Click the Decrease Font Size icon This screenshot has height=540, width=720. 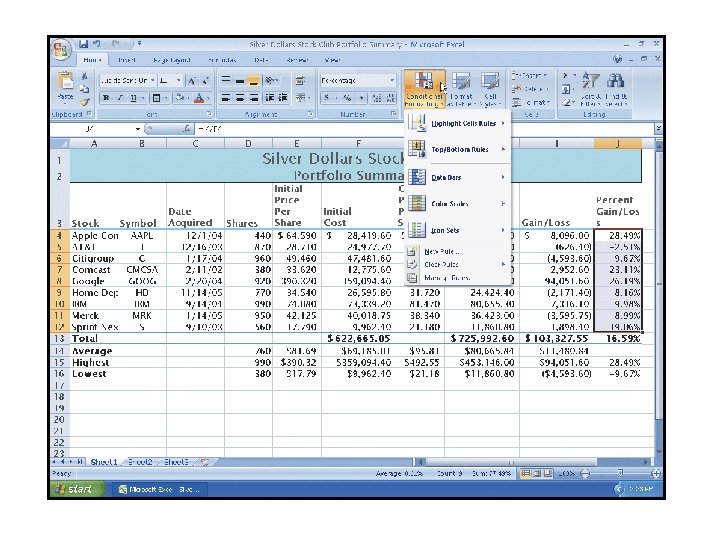[x=205, y=81]
